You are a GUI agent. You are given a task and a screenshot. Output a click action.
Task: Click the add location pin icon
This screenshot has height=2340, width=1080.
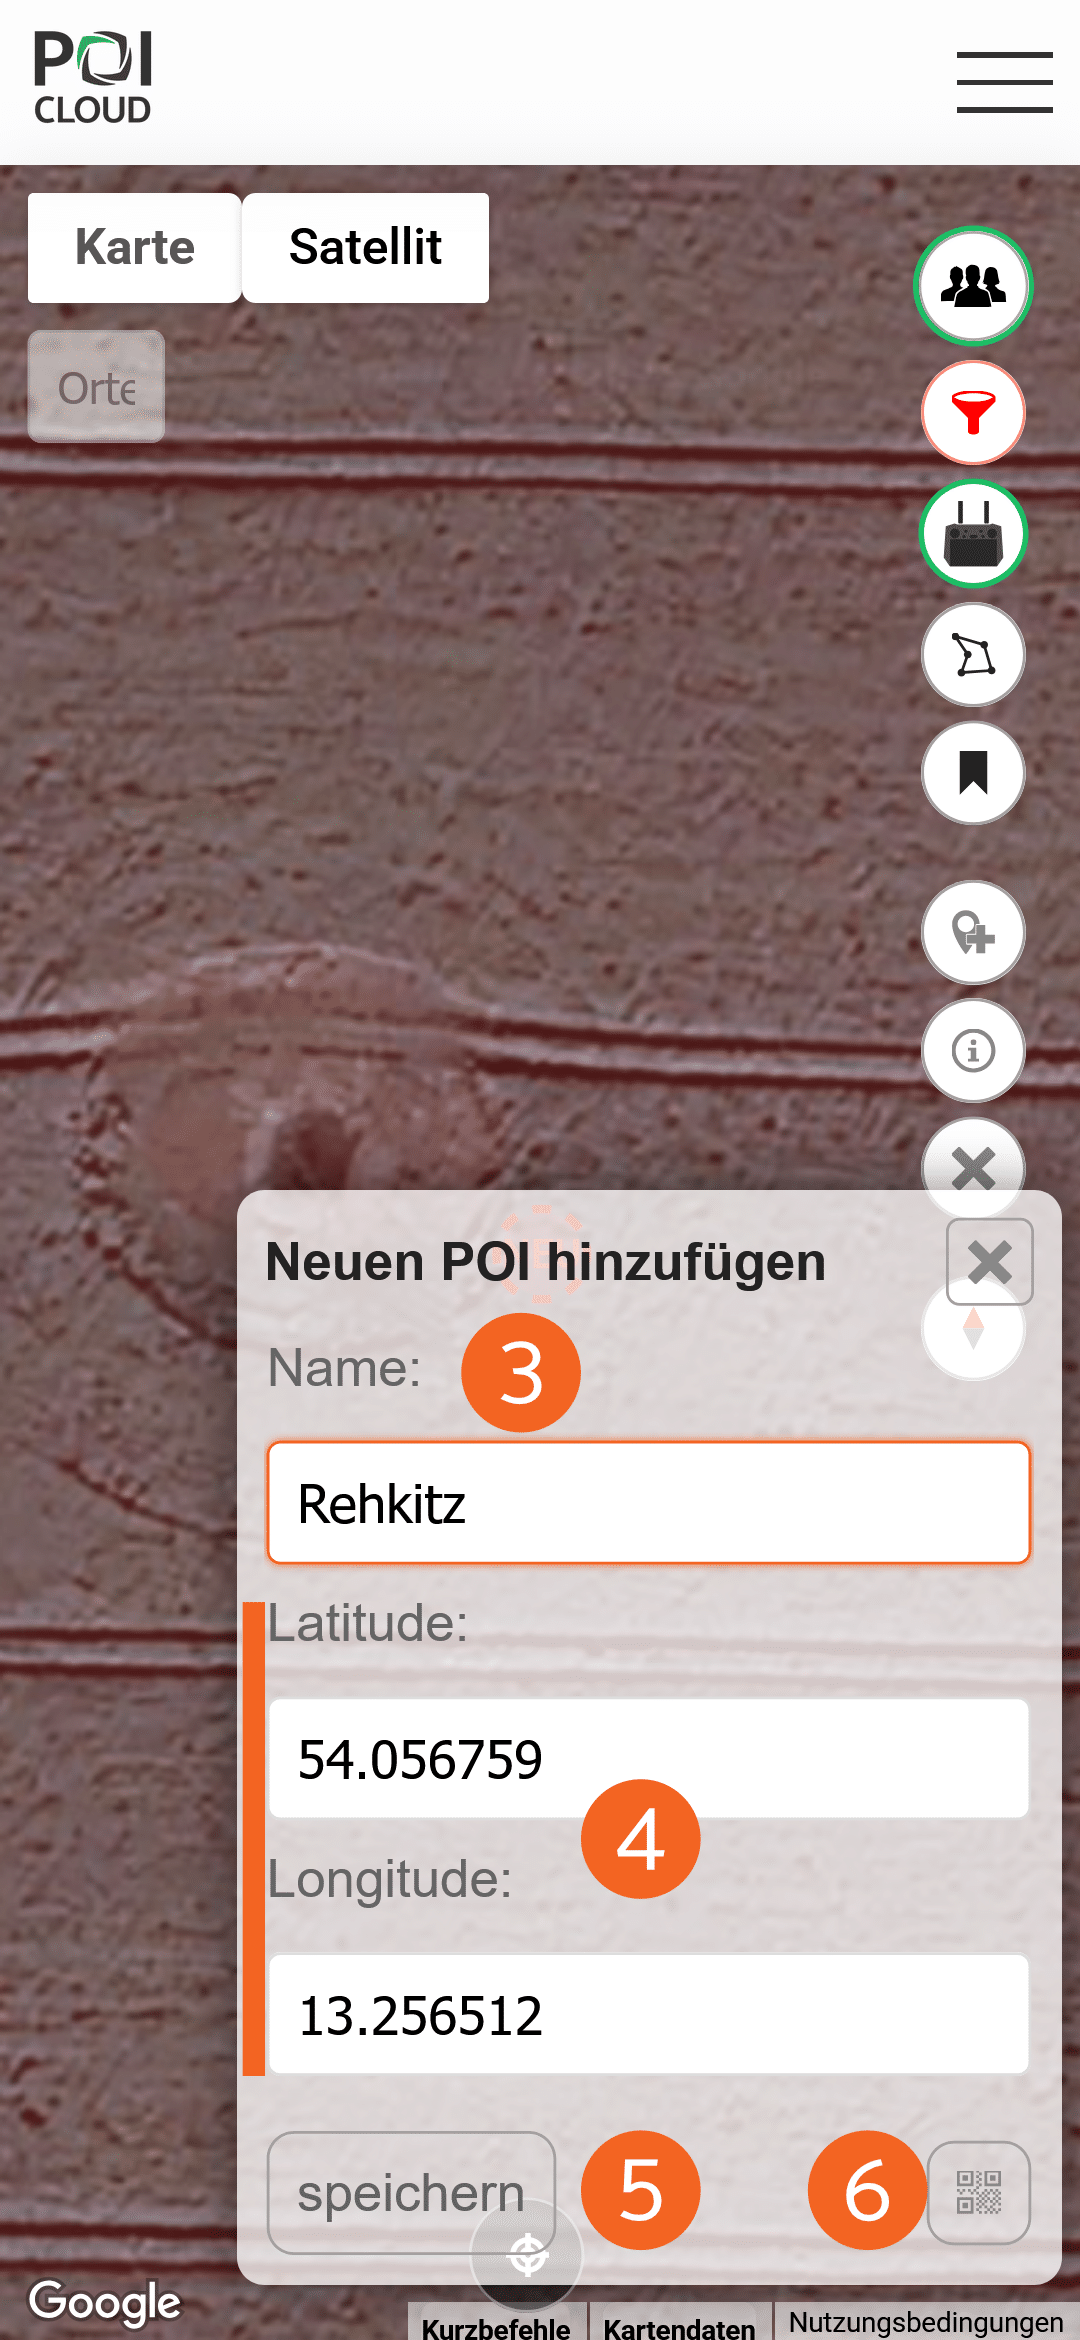click(x=973, y=933)
